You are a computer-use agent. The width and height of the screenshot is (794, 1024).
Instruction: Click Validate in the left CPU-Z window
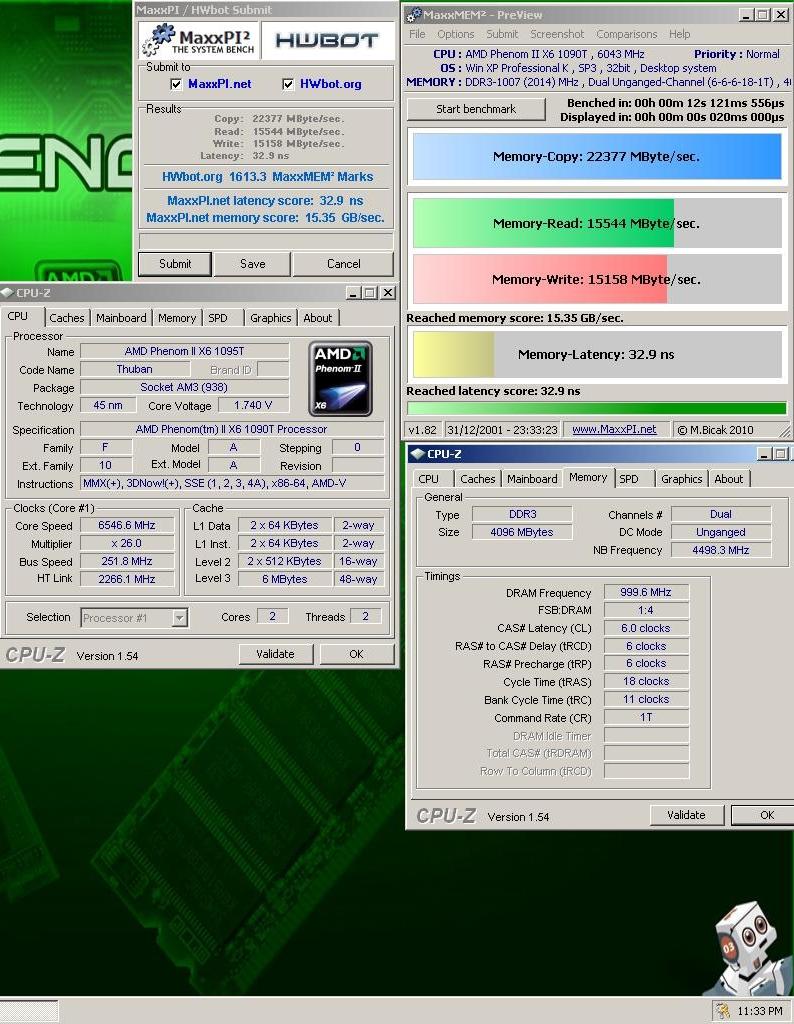point(275,654)
